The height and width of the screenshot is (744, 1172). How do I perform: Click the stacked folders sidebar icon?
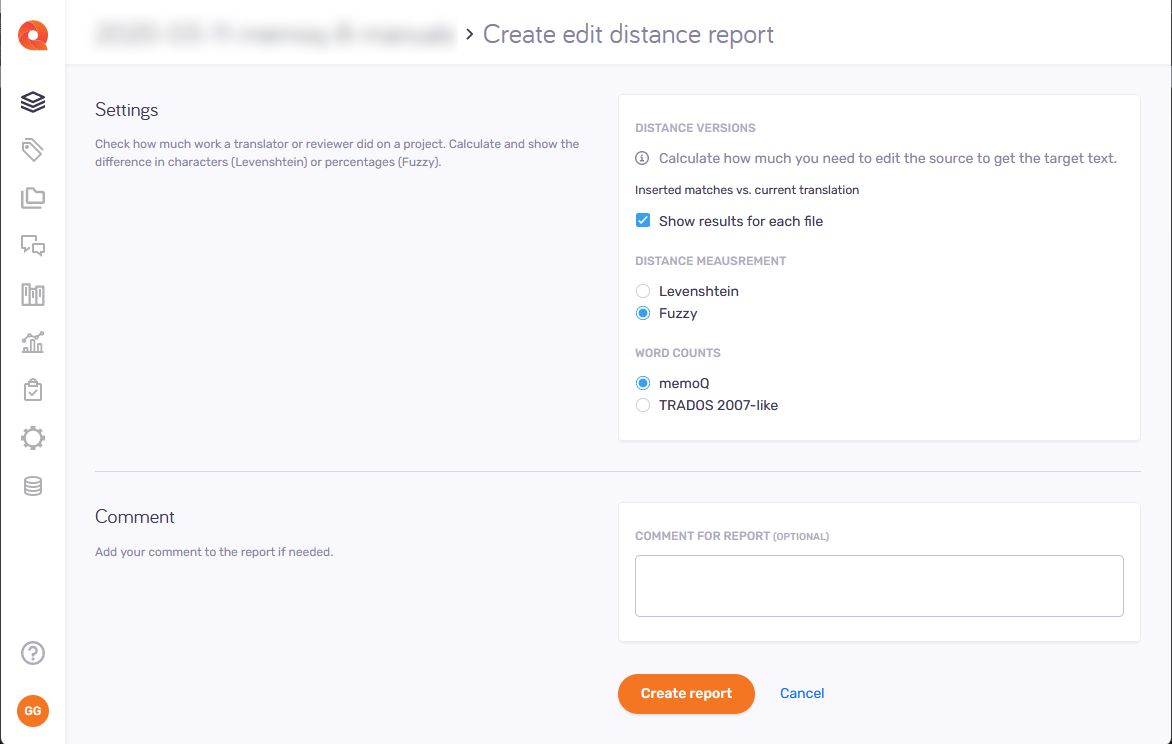33,198
